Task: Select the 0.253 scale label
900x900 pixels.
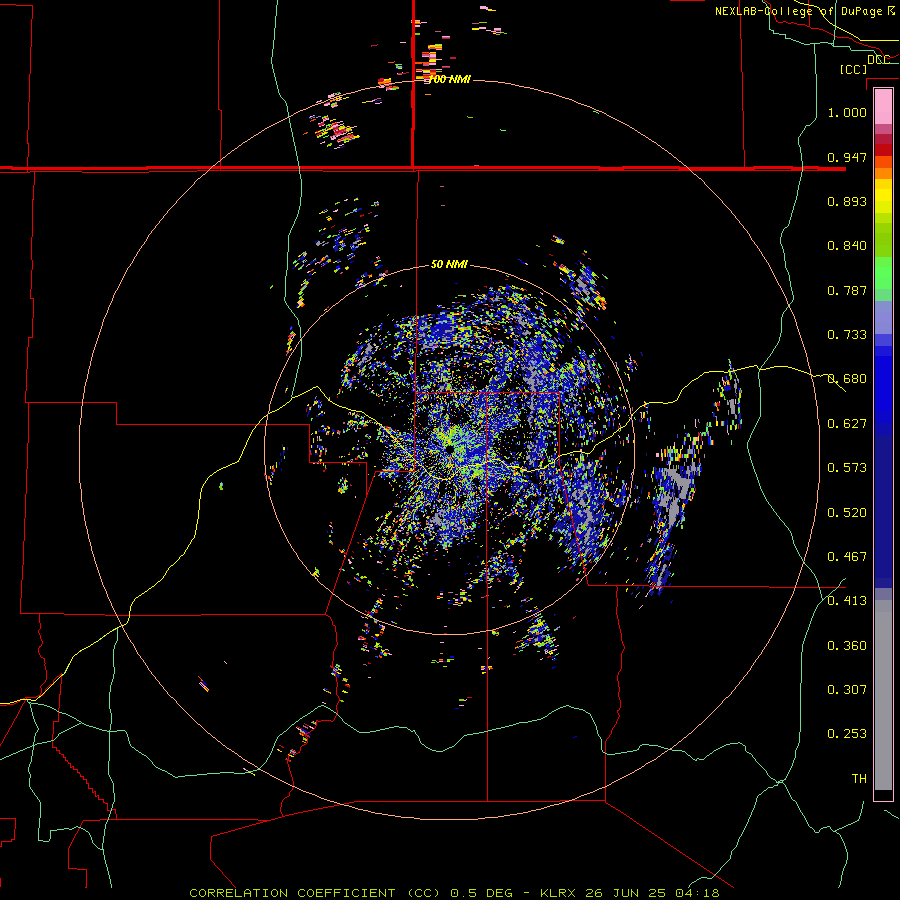Action: coord(847,734)
